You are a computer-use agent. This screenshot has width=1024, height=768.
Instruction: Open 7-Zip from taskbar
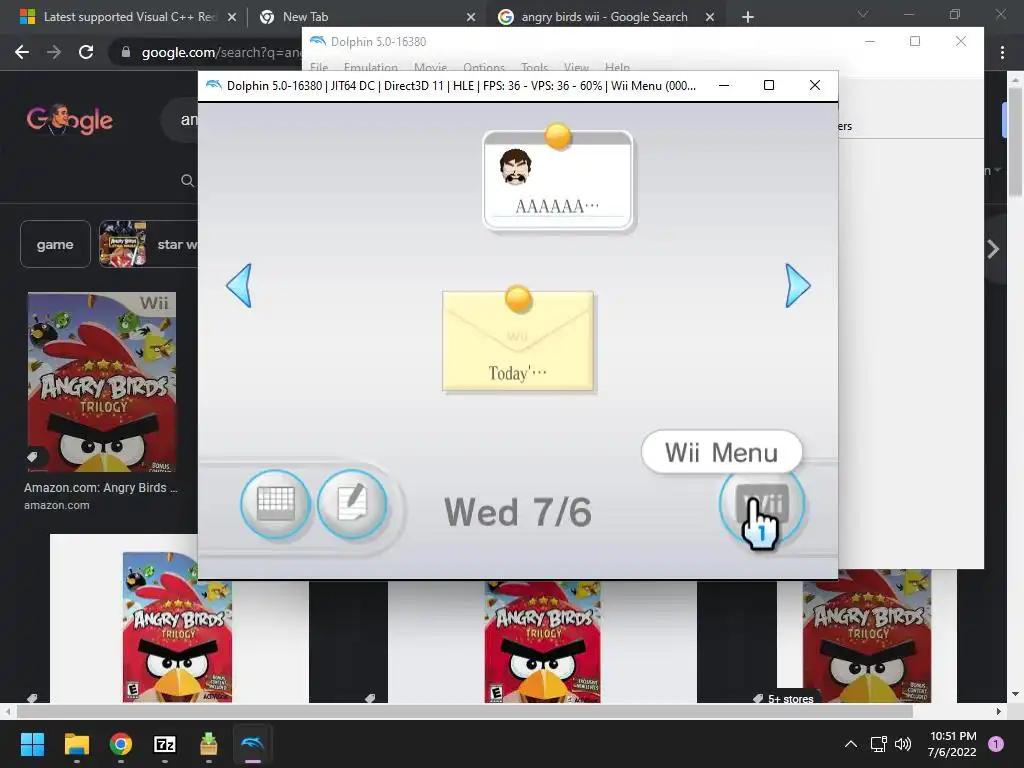pos(165,744)
